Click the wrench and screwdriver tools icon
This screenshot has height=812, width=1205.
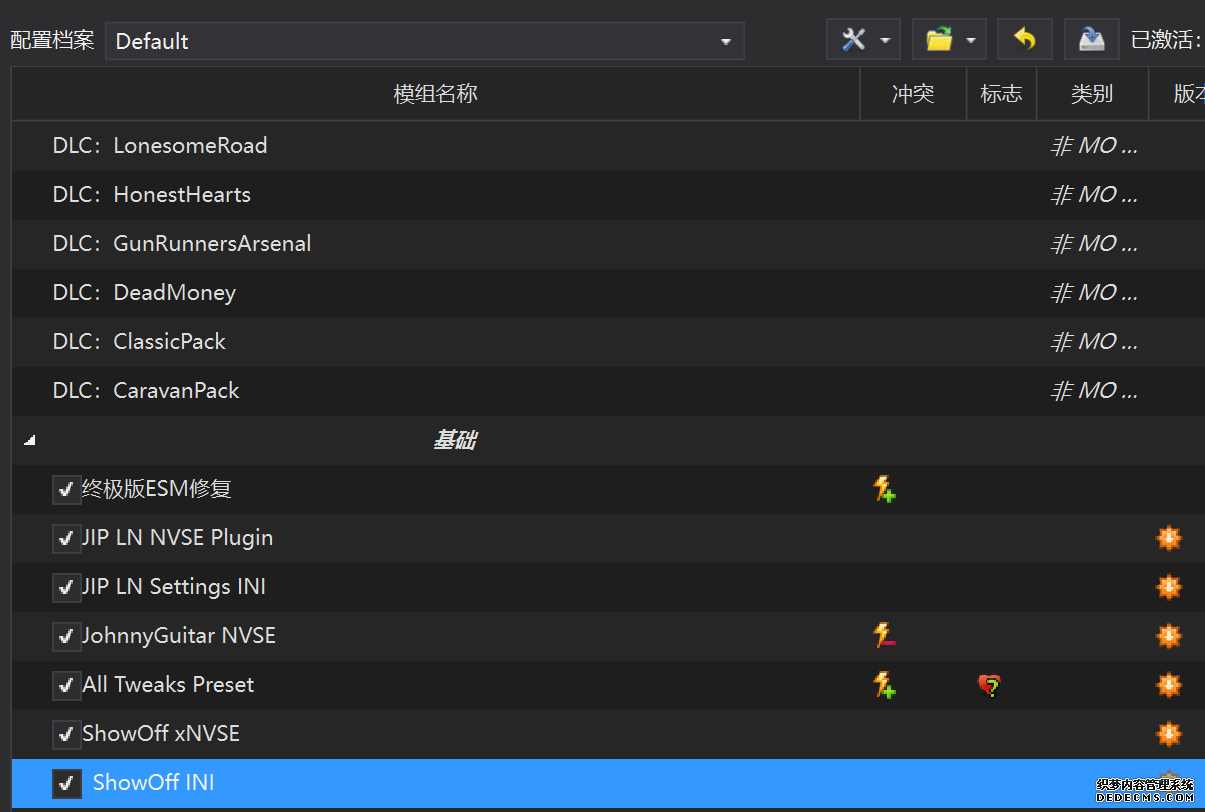pyautogui.click(x=853, y=40)
